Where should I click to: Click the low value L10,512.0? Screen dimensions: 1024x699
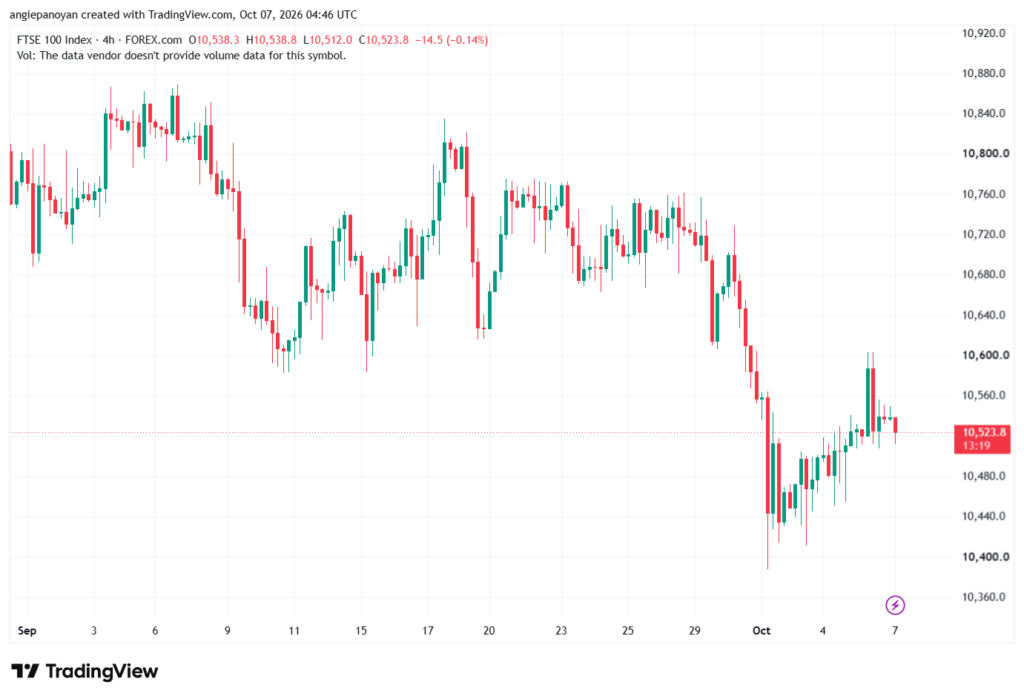coord(328,40)
